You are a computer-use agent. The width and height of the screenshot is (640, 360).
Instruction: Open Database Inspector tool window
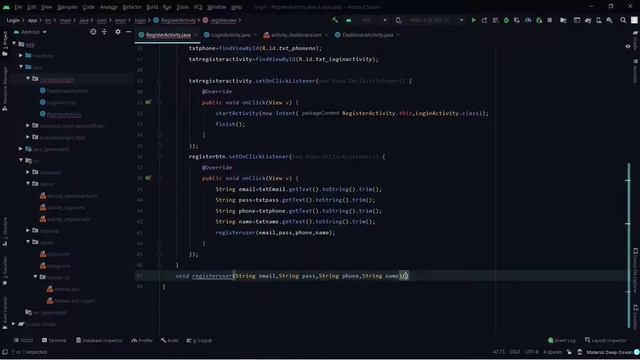pos(99,340)
